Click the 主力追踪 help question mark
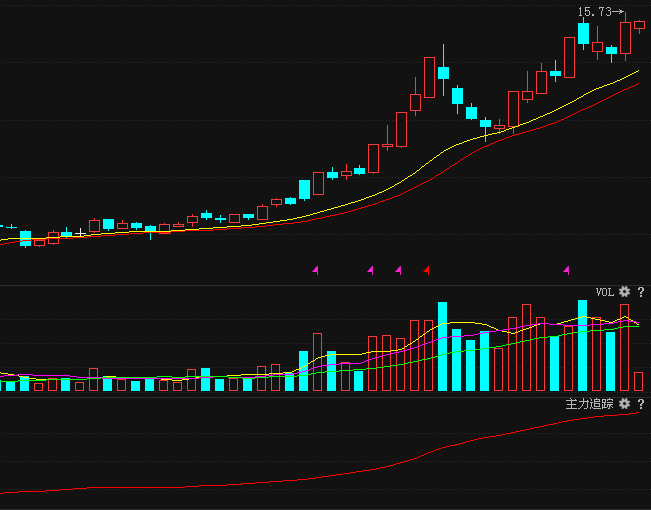The image size is (651, 510). click(640, 403)
